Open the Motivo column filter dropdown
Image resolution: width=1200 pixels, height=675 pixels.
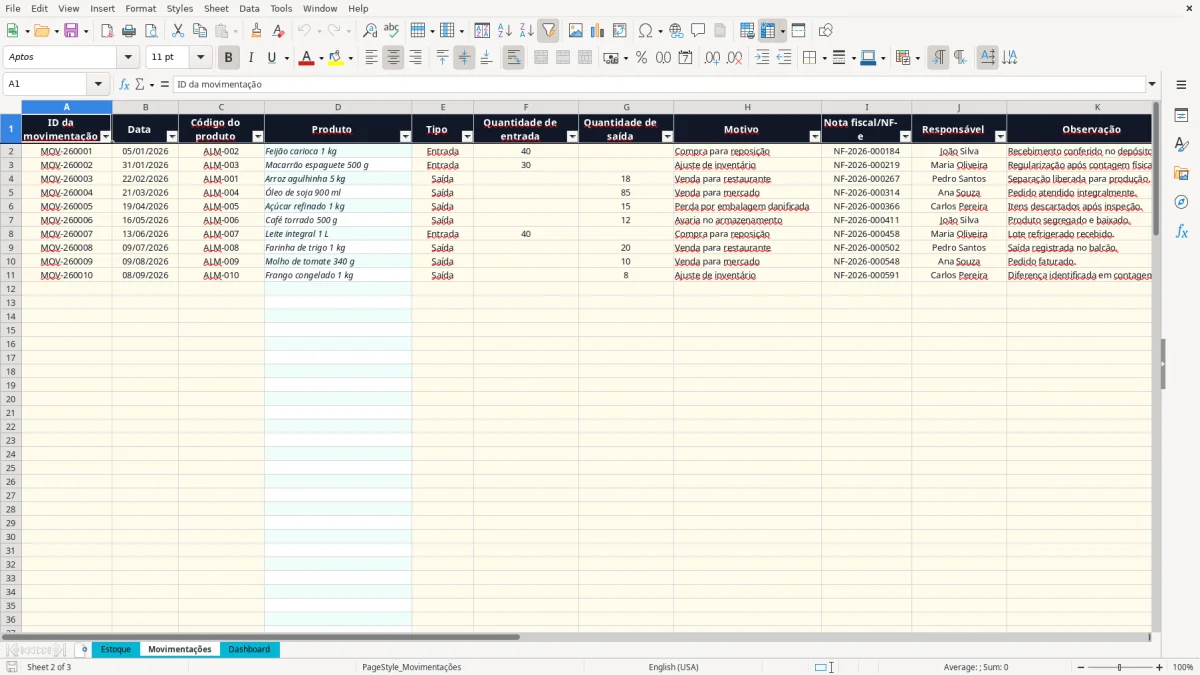tap(815, 136)
